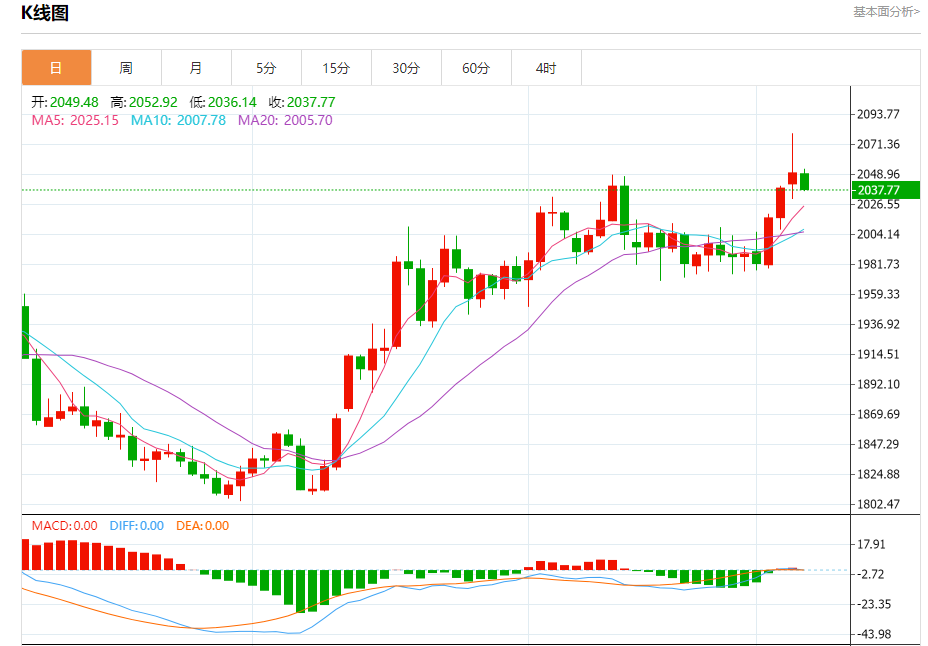Click the green 2037.77 current price tag
Screen dimensions: 928x646
tap(885, 190)
